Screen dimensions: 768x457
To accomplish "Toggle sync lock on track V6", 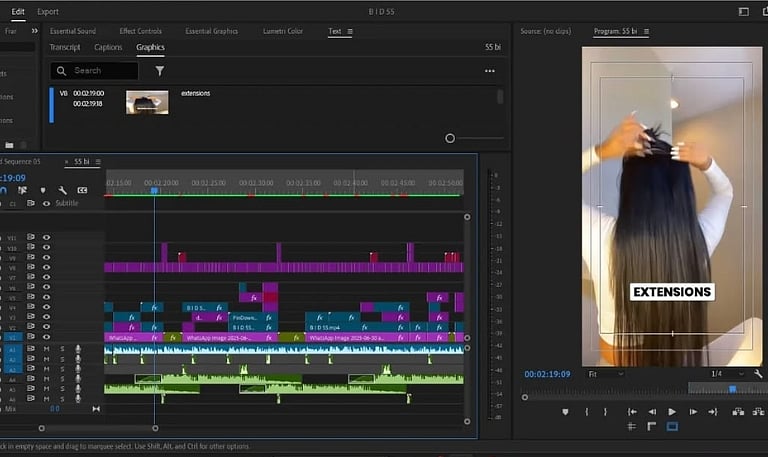I will [x=31, y=287].
